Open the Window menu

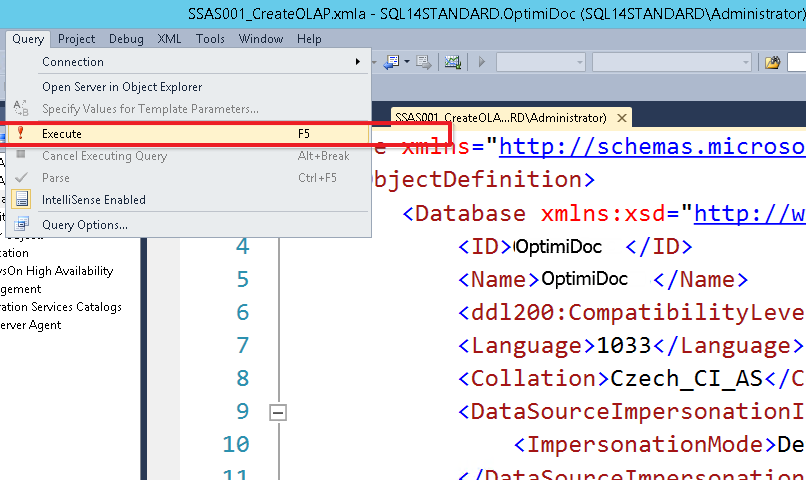click(260, 39)
